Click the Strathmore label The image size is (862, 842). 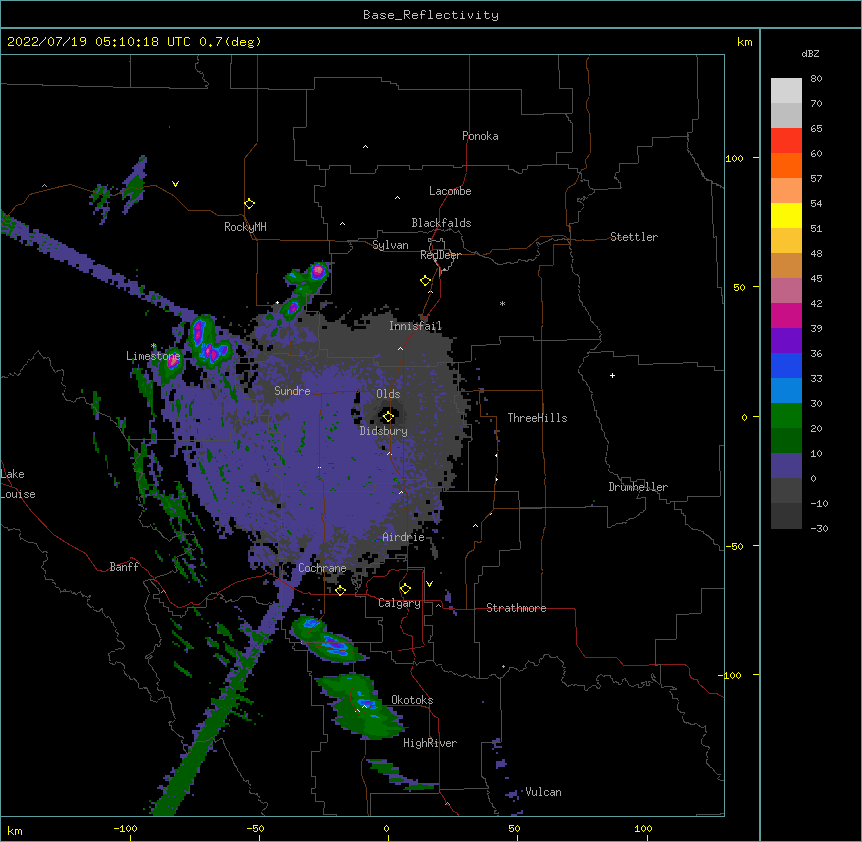(x=516, y=608)
